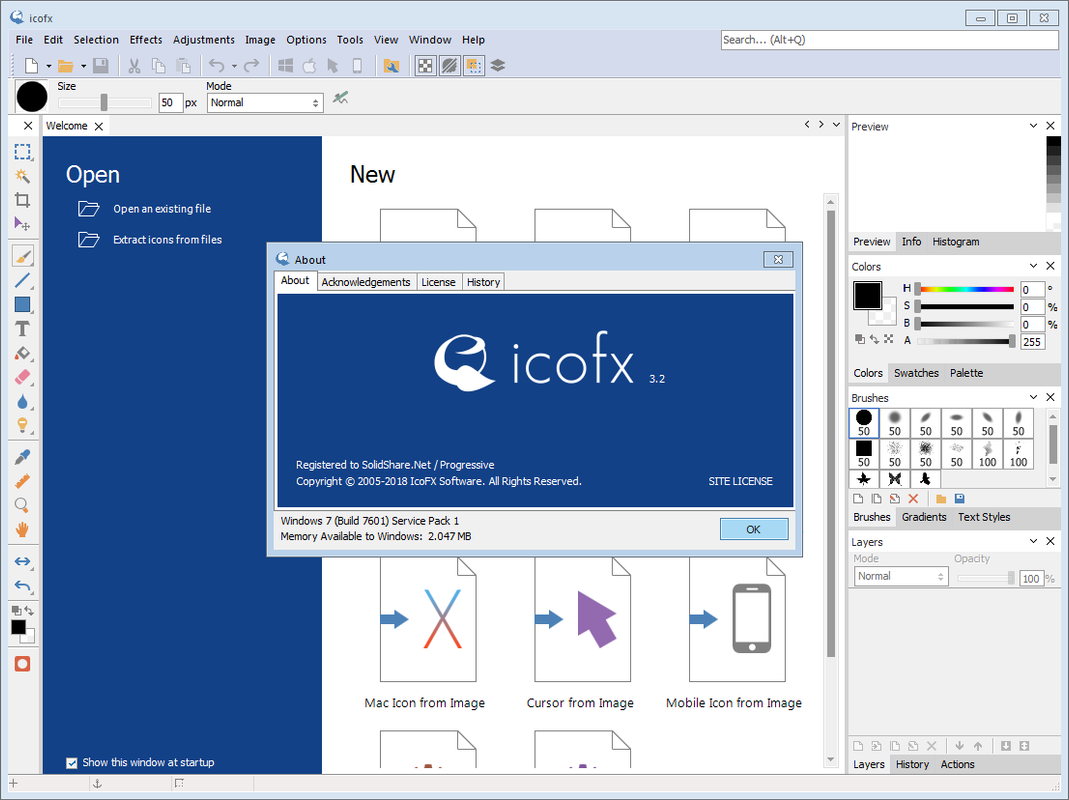Select the Rectangle shape tool
This screenshot has height=800, width=1069.
point(22,304)
